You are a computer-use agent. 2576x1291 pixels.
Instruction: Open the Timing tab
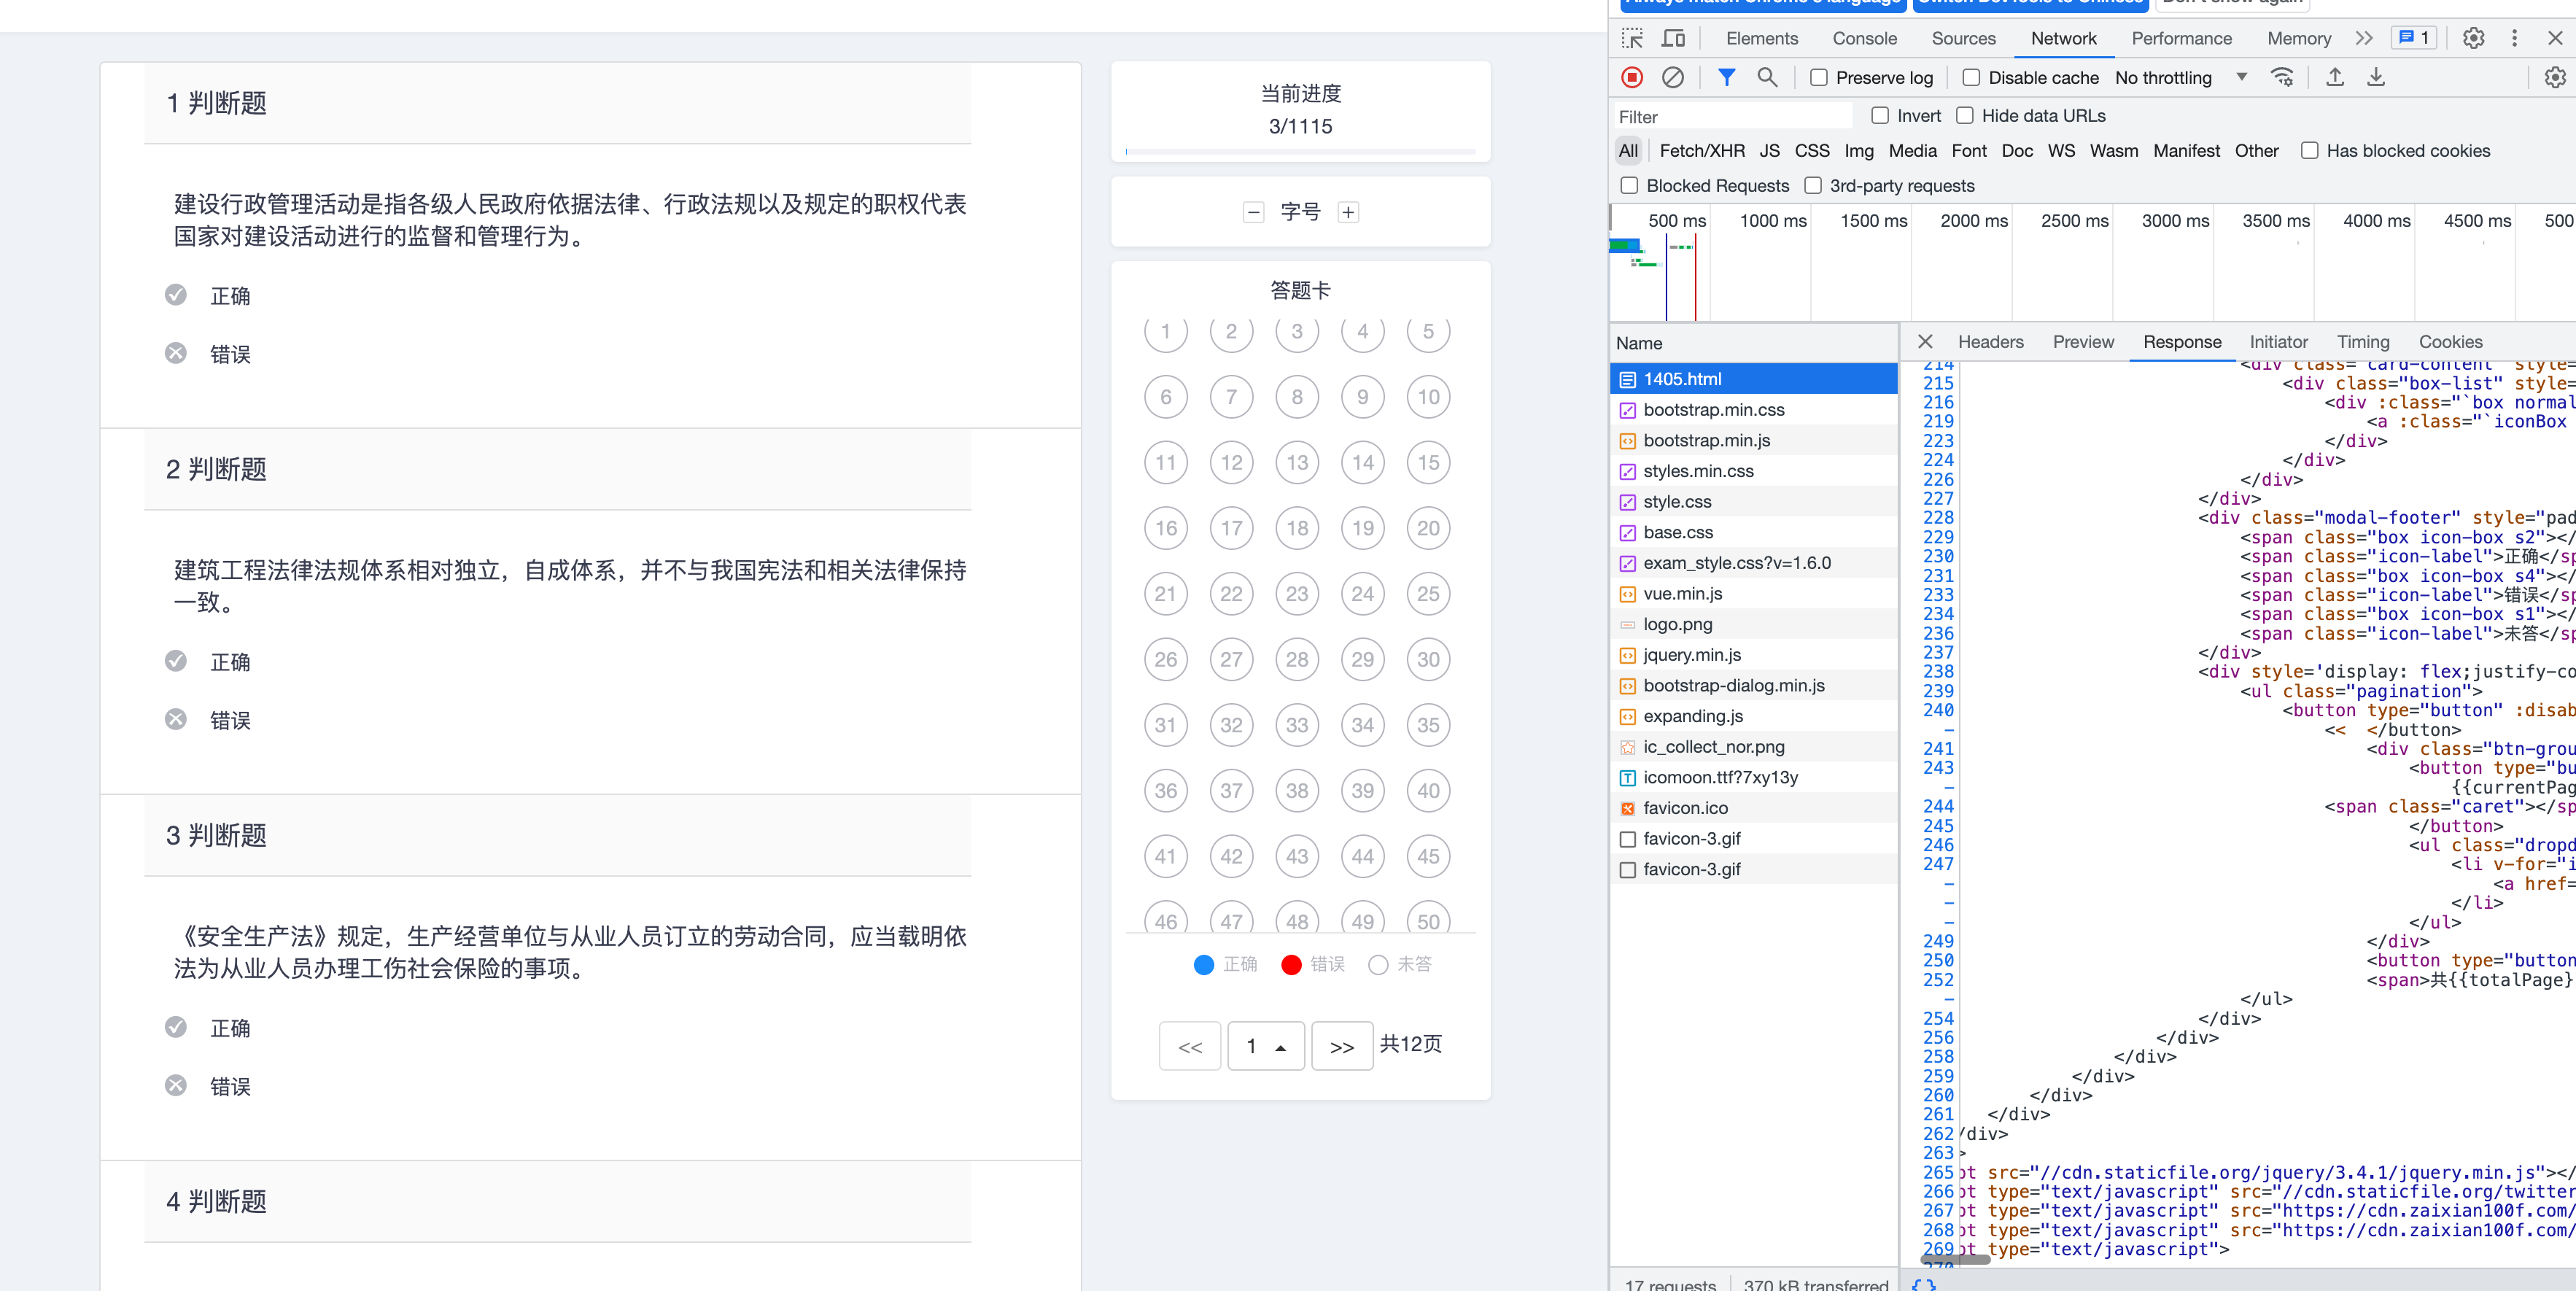2362,341
